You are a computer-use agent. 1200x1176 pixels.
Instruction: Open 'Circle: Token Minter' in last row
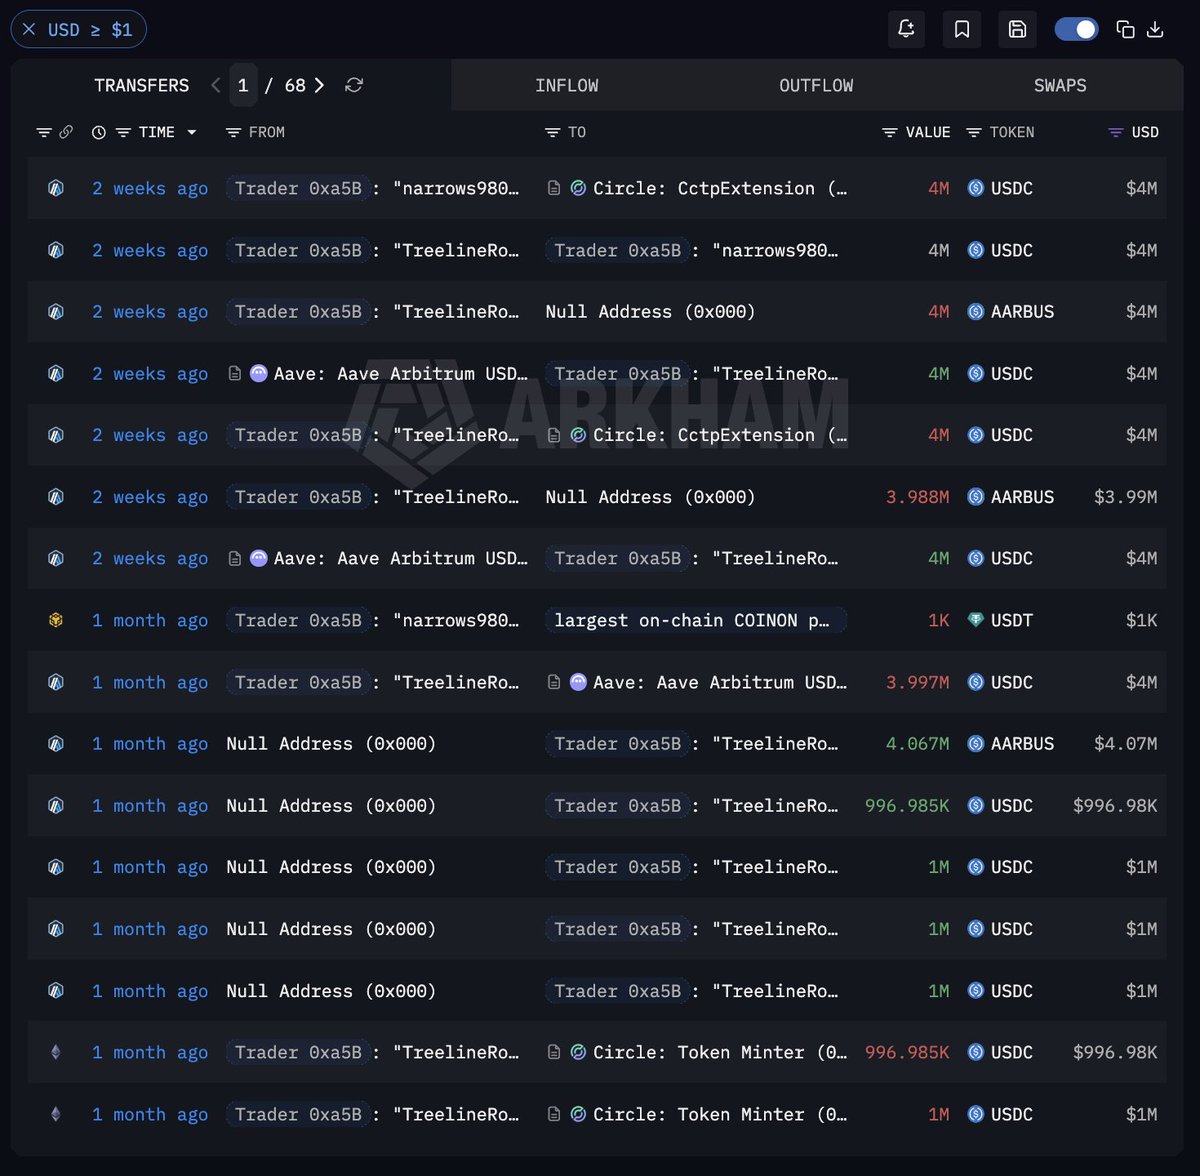(720, 1114)
